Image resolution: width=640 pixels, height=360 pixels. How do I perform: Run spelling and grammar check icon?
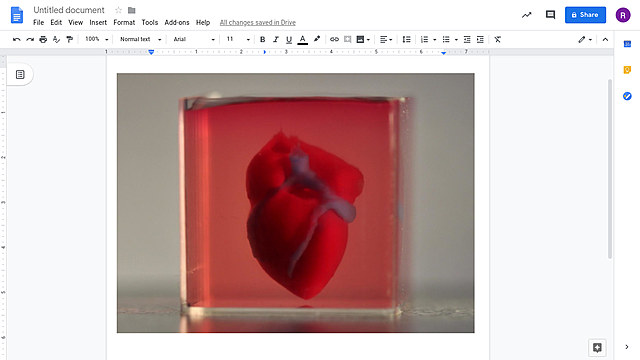(56, 39)
